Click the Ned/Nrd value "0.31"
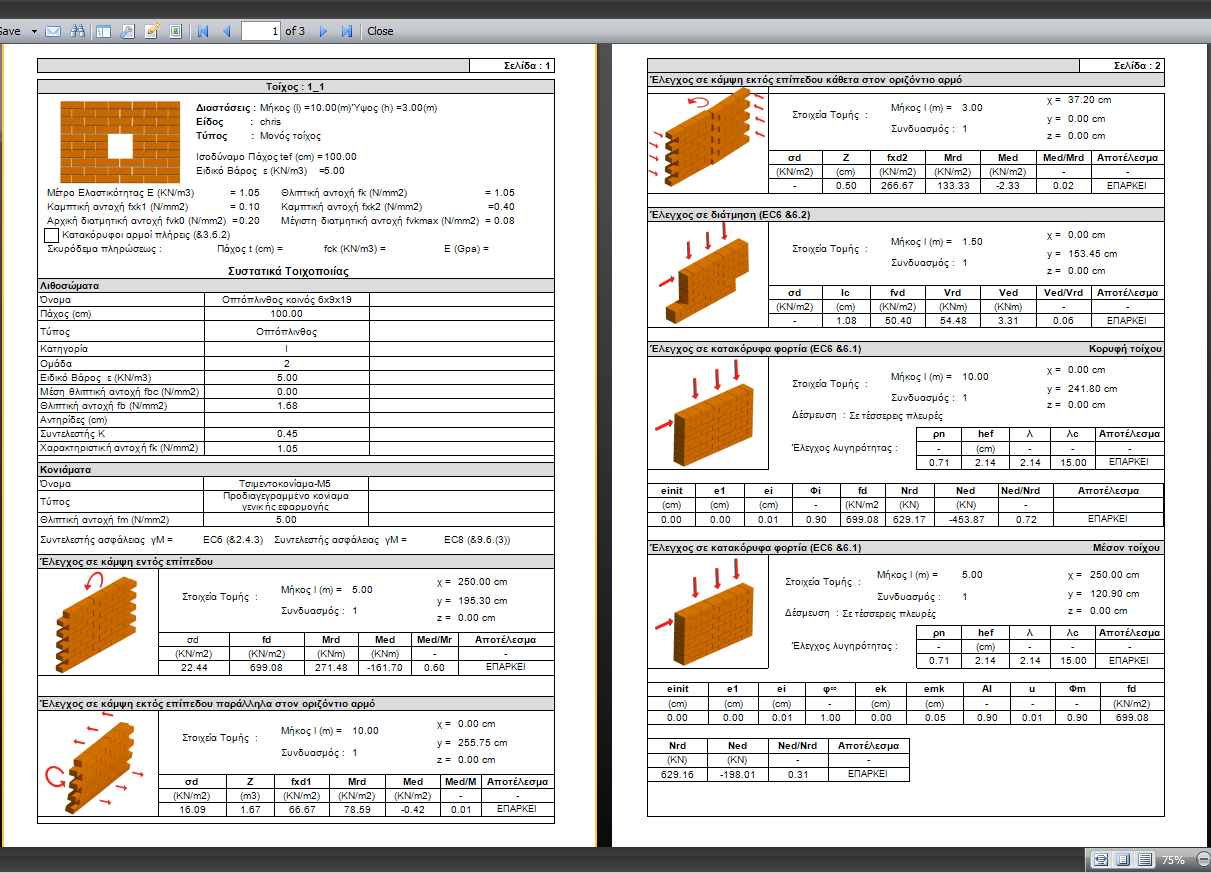This screenshot has width=1211, height=873. point(797,774)
